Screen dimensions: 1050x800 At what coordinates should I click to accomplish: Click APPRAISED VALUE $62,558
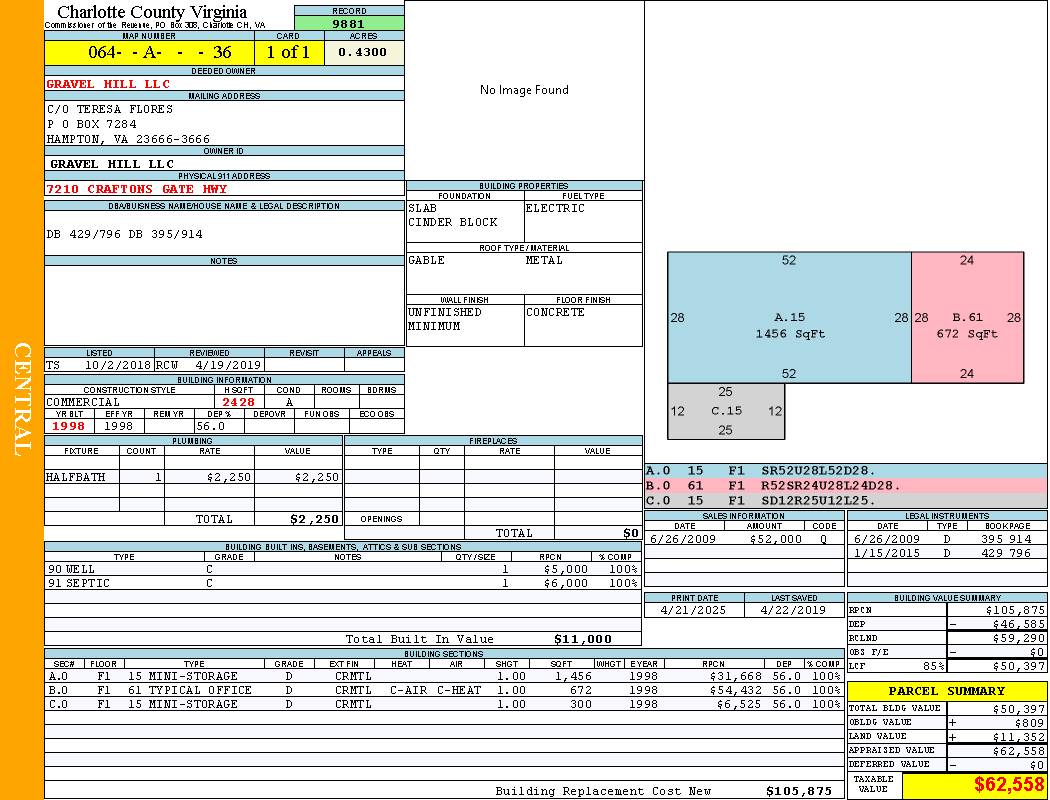[1019, 751]
